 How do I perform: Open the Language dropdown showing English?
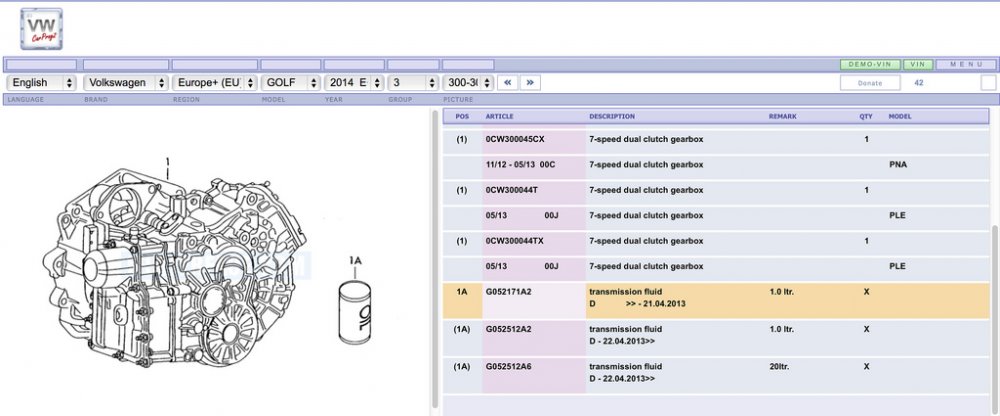[x=41, y=82]
